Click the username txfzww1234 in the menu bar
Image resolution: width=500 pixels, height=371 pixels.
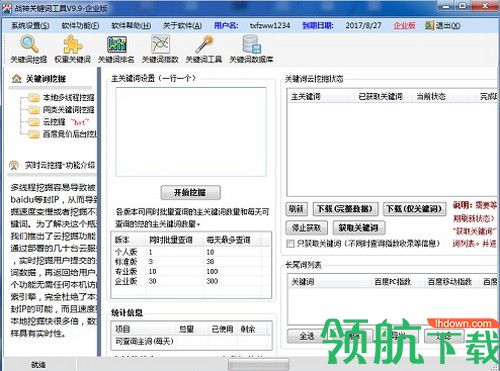270,25
